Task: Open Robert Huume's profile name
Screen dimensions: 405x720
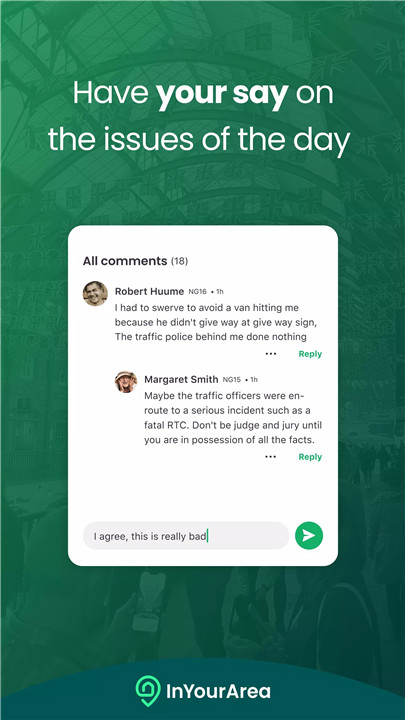Action: [x=149, y=291]
